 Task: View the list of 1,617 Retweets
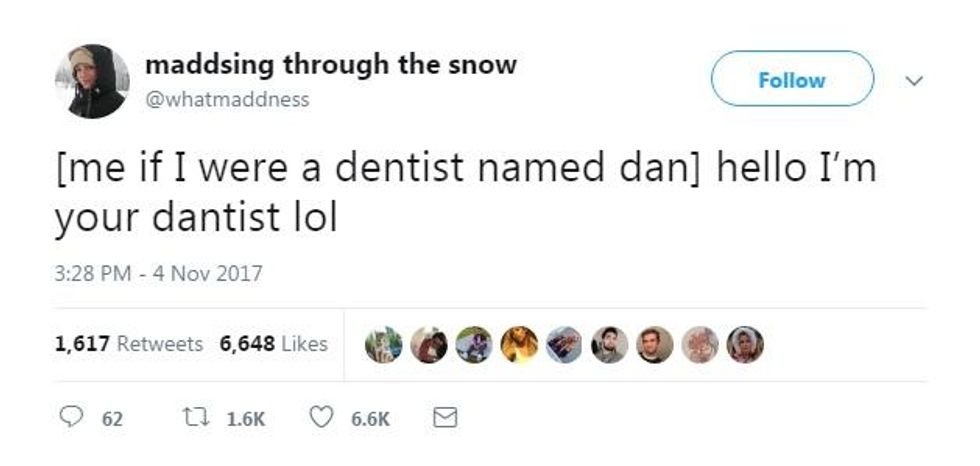pos(129,343)
